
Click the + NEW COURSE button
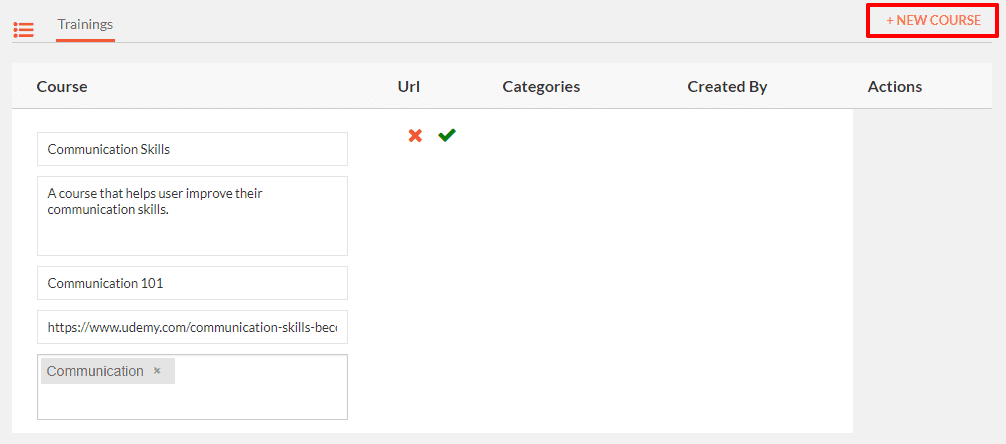point(933,21)
